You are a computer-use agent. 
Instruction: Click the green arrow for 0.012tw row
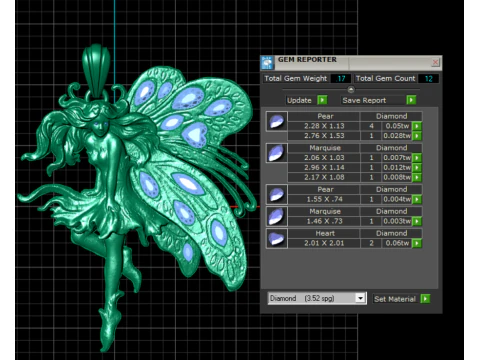(x=417, y=167)
